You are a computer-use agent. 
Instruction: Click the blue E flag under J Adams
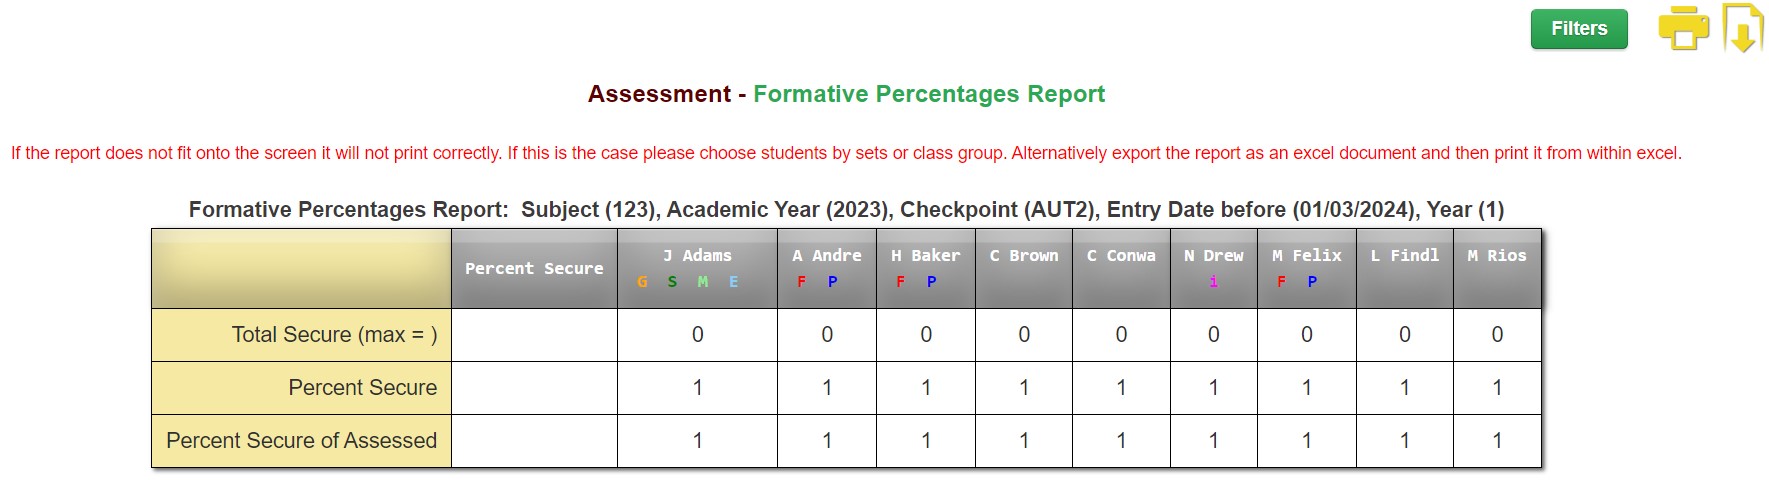point(733,282)
